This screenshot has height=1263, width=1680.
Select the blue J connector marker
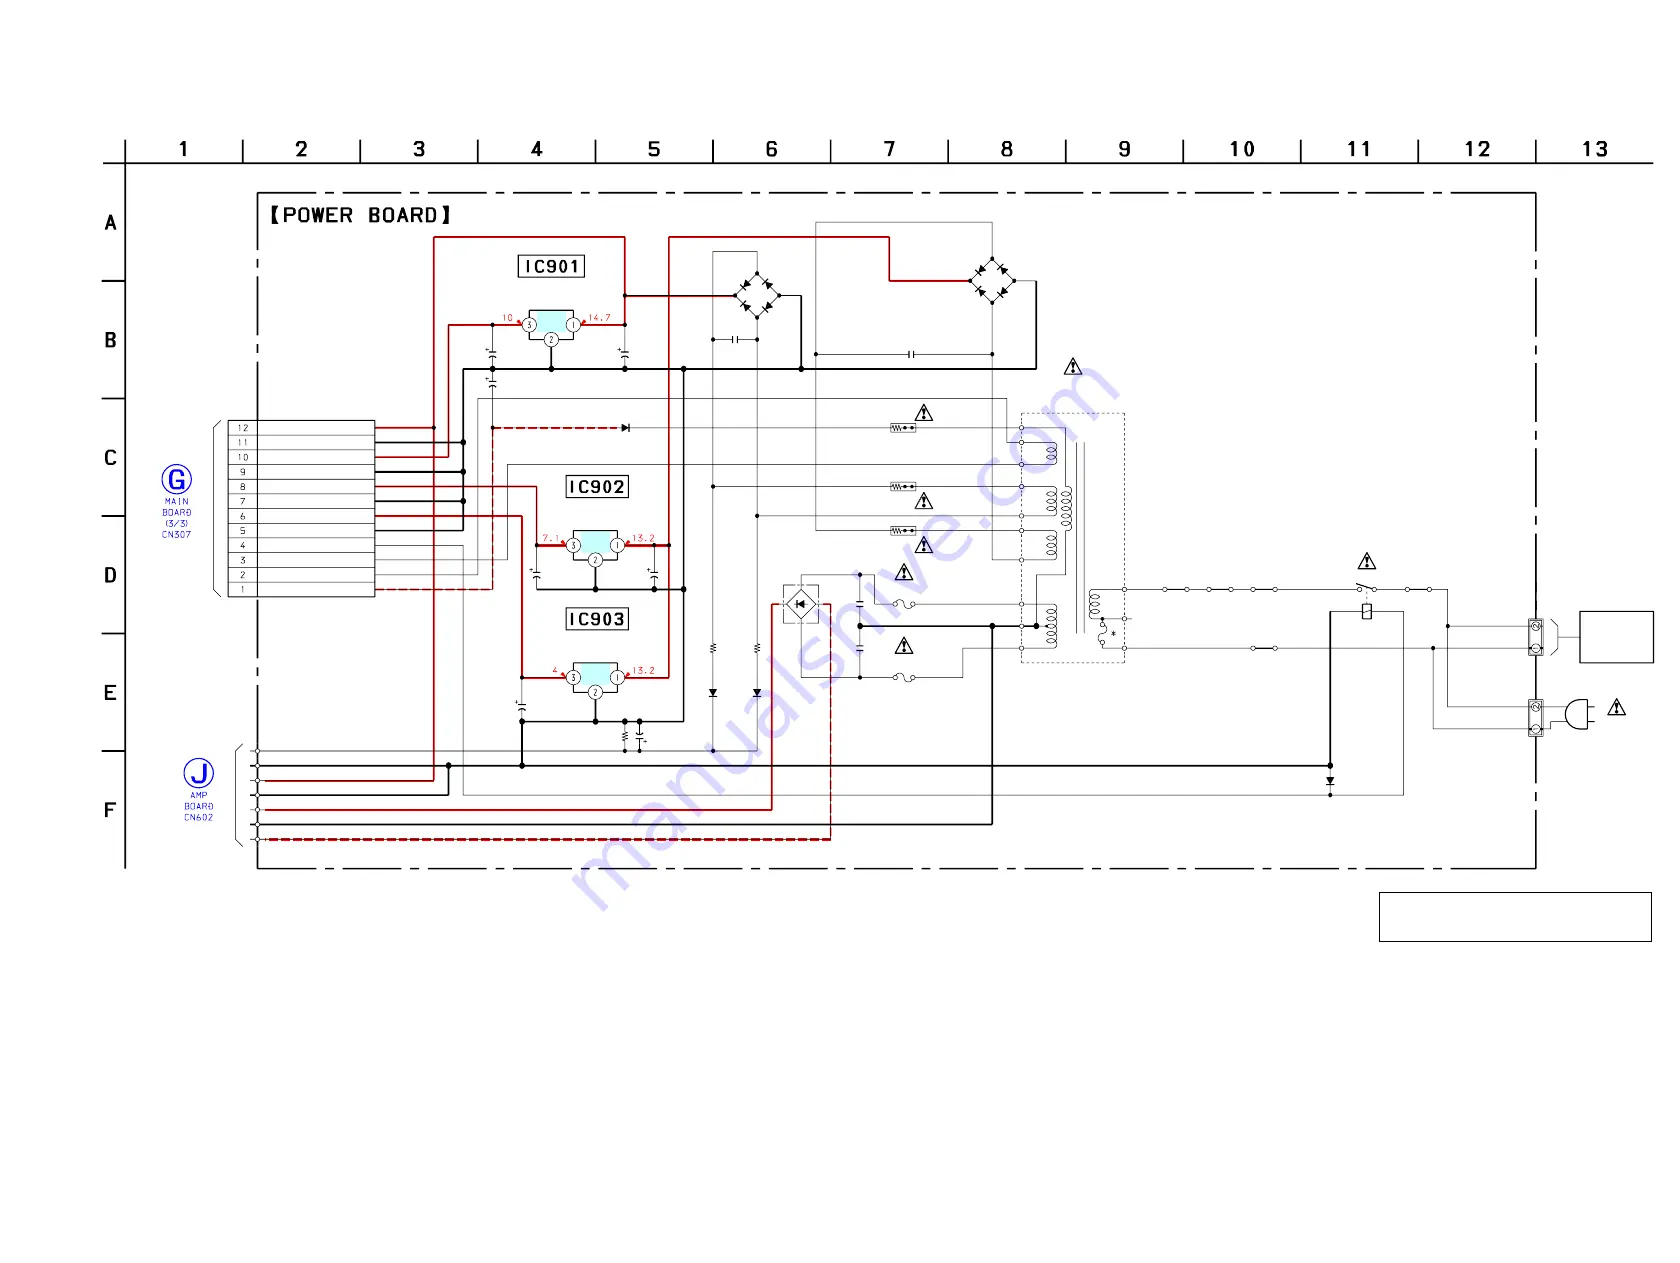[x=199, y=773]
